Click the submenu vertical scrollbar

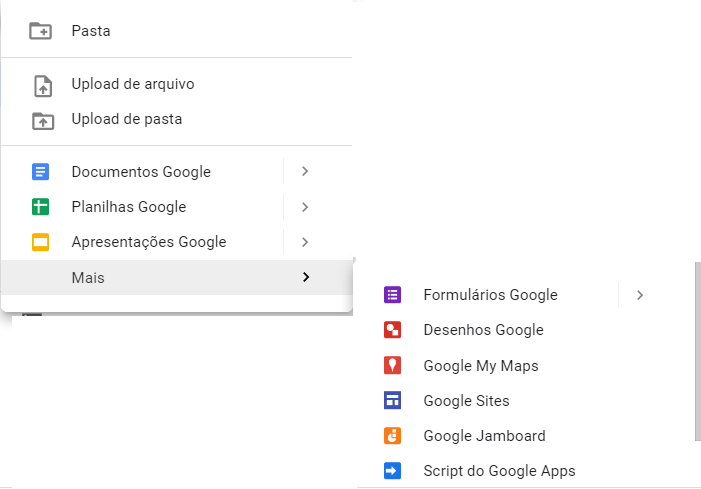698,351
